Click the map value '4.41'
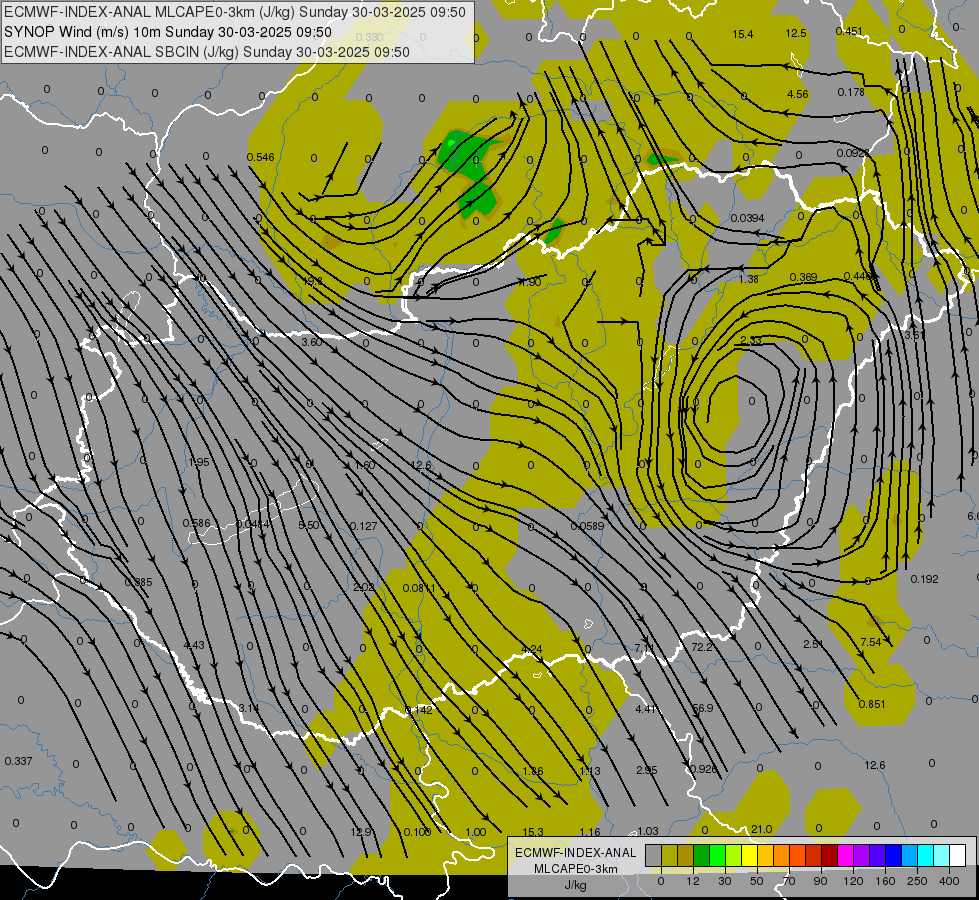The width and height of the screenshot is (979, 900). pos(646,709)
